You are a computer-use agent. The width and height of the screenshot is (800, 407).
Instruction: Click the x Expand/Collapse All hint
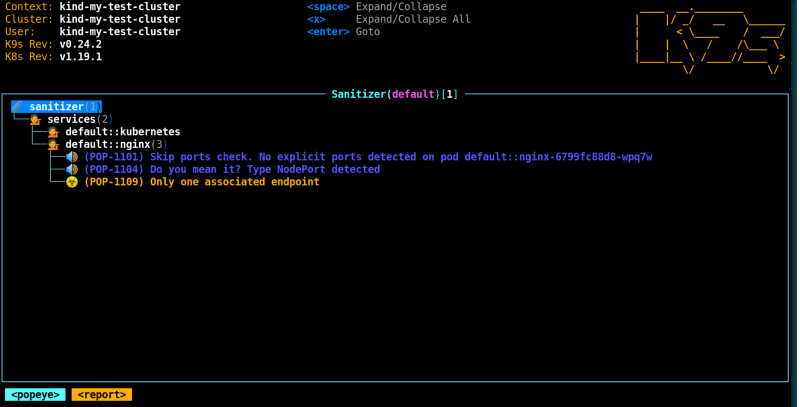pyautogui.click(x=389, y=19)
